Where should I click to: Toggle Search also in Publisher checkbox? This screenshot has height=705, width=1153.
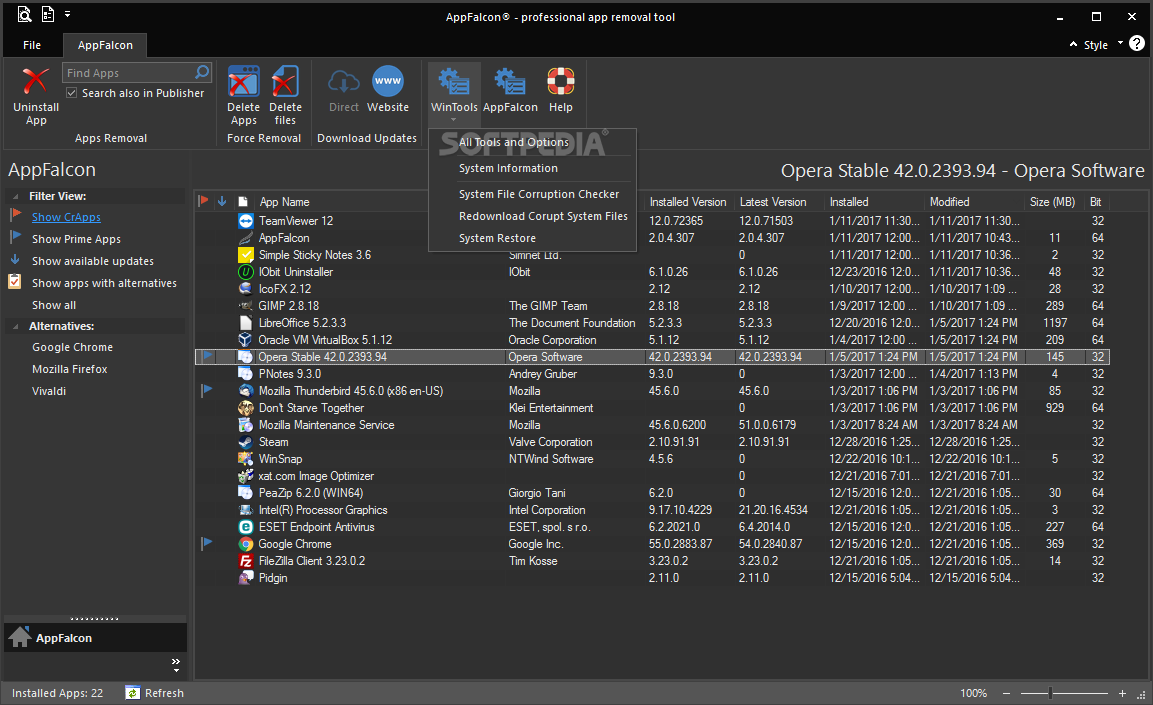click(71, 93)
